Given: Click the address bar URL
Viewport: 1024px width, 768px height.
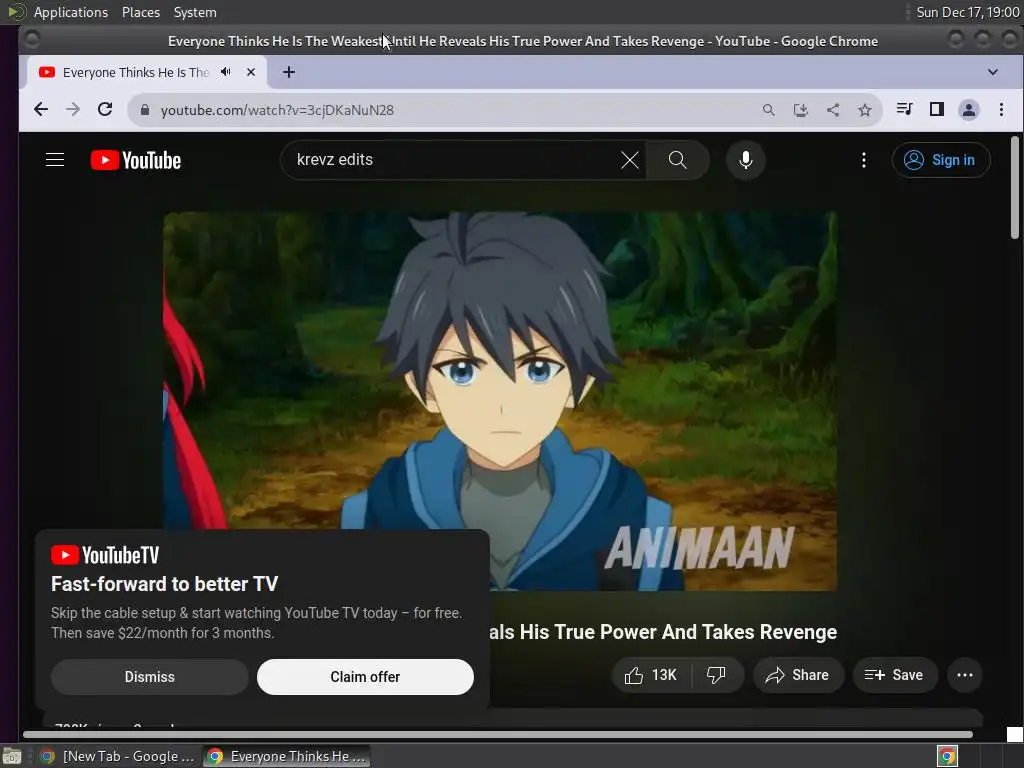Looking at the screenshot, I should [277, 110].
